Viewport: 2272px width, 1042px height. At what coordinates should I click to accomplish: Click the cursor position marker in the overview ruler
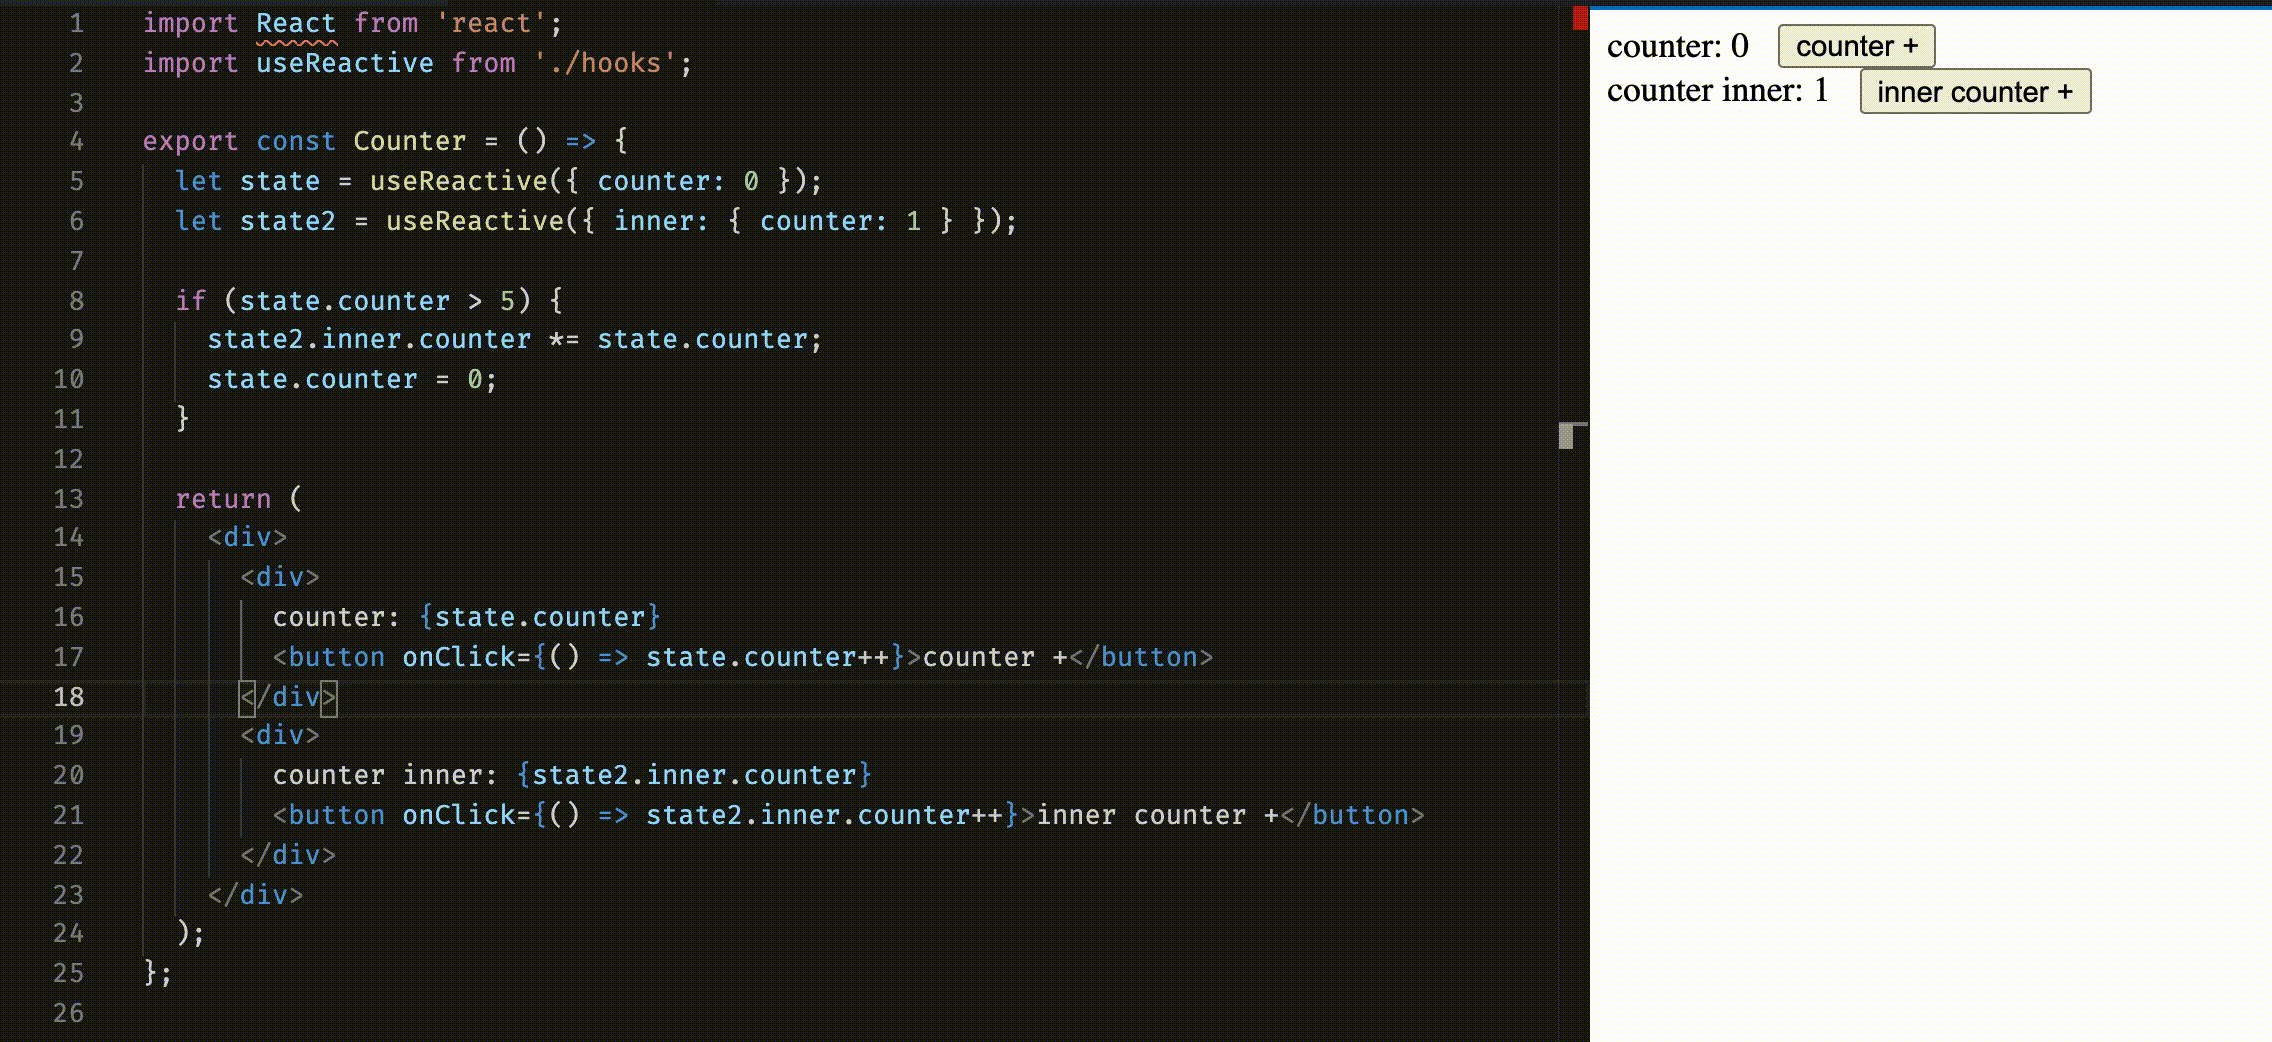[1573, 436]
